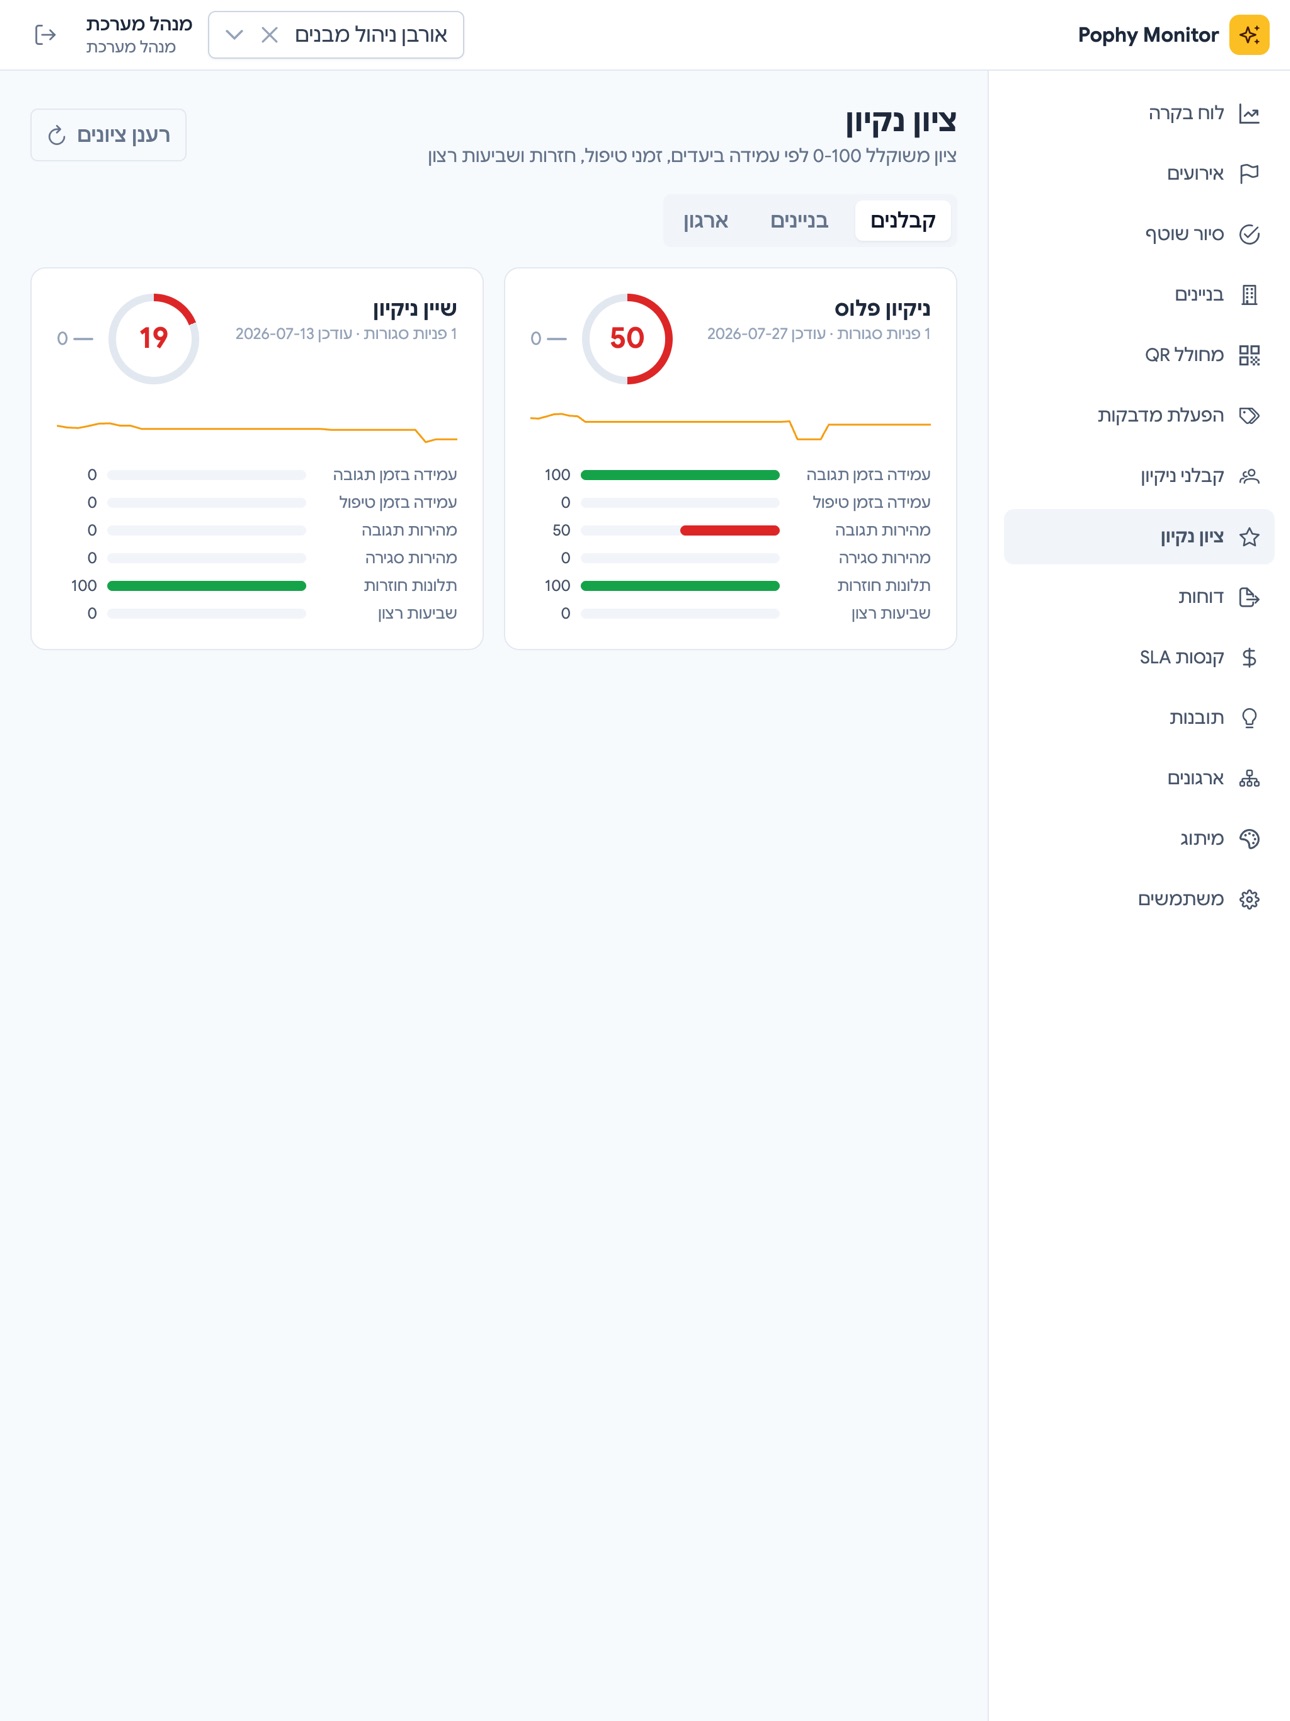1290x1721 pixels.
Task: Click the QR code icon for מחולל QR
Action: point(1249,355)
